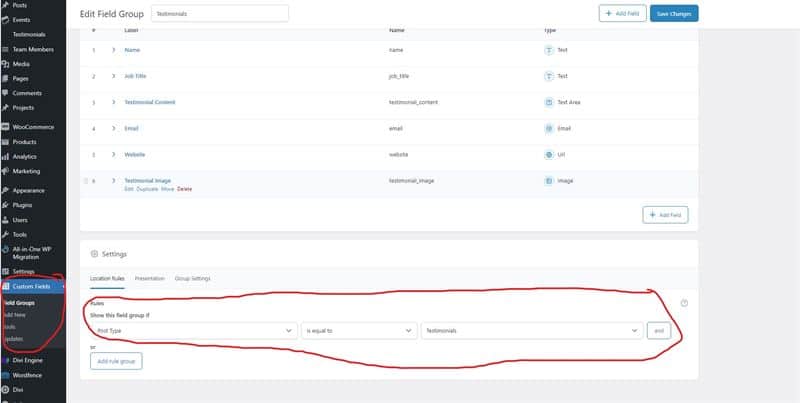Click the Email type icon

click(549, 129)
